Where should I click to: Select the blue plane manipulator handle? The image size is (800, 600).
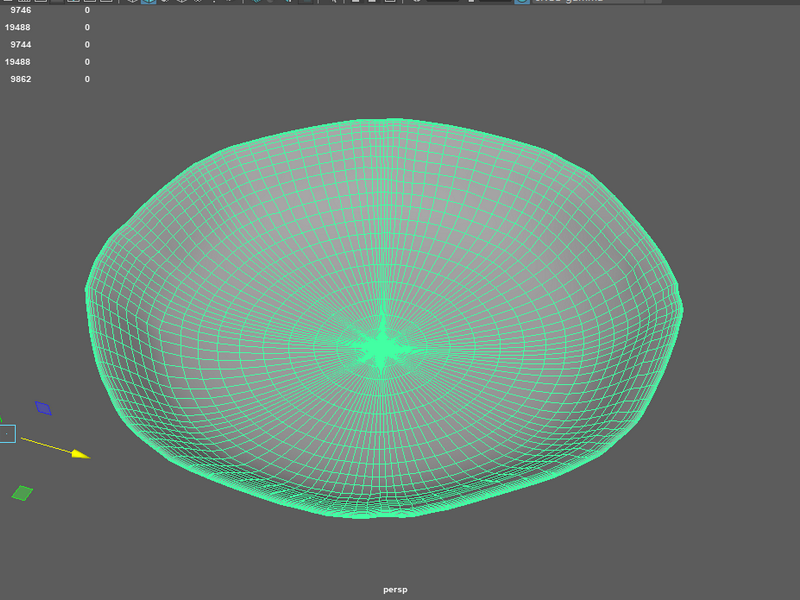click(43, 408)
